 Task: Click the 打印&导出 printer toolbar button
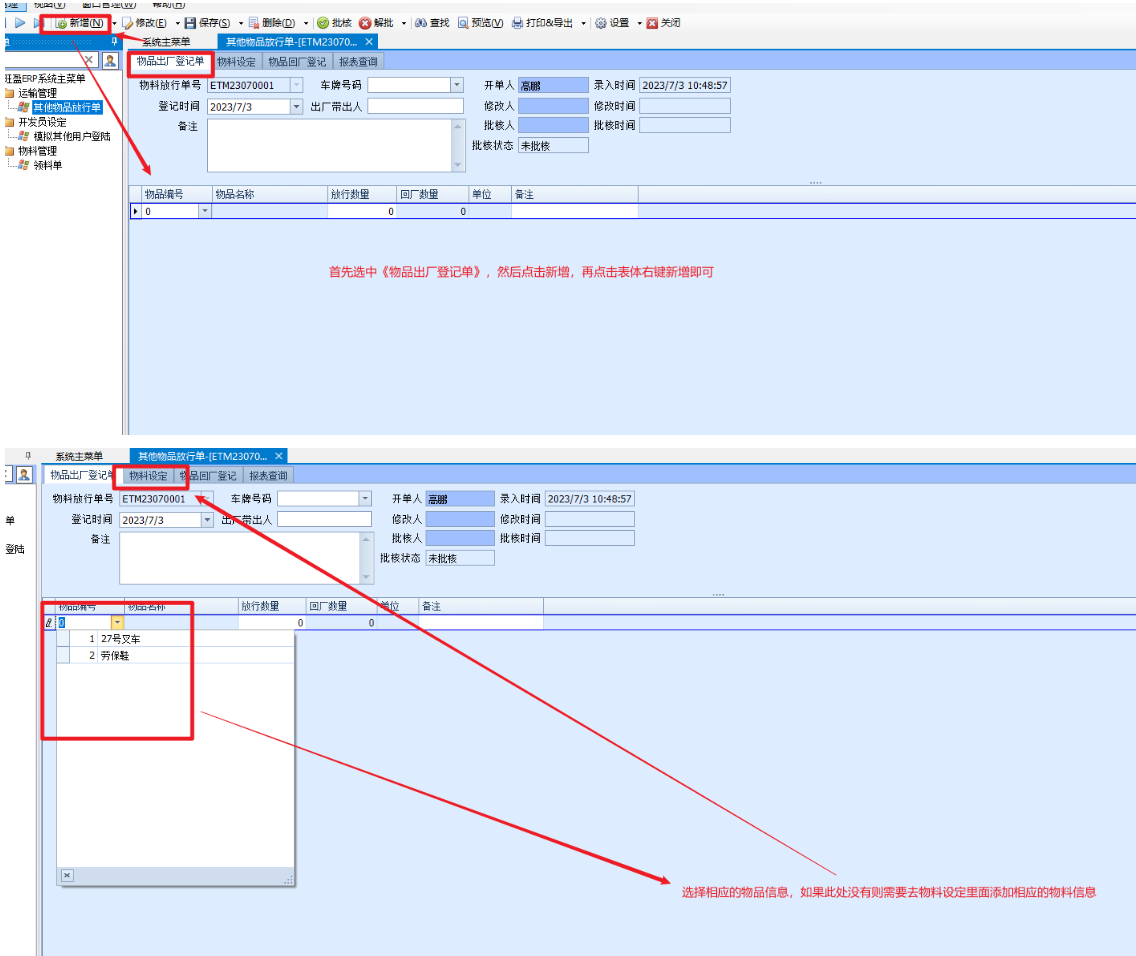click(543, 23)
